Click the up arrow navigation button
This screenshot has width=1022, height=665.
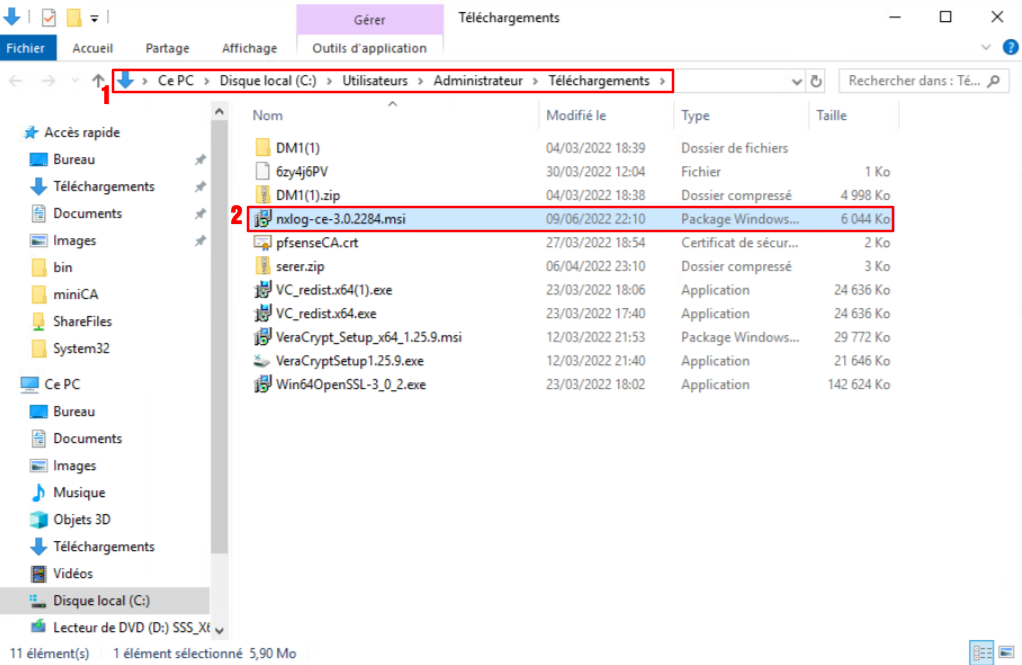pos(97,81)
